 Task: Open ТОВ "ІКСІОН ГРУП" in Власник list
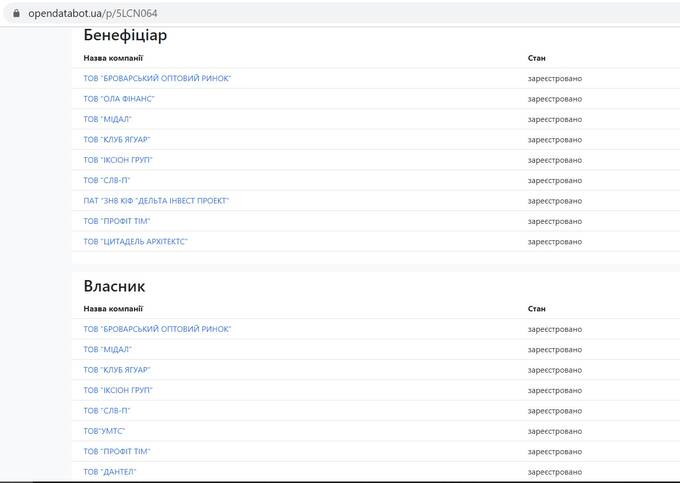click(118, 390)
